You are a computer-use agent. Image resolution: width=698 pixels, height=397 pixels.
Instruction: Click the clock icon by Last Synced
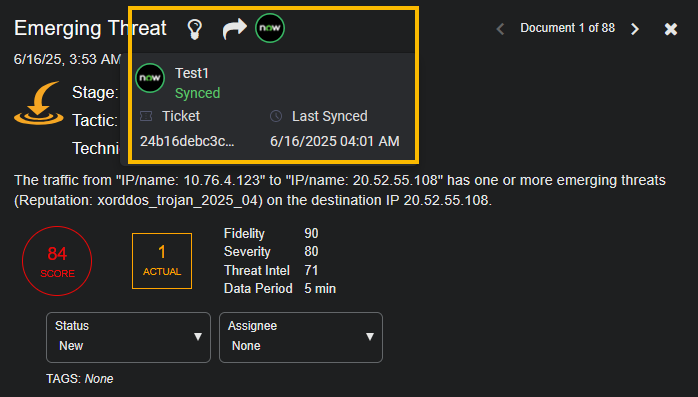tap(276, 116)
